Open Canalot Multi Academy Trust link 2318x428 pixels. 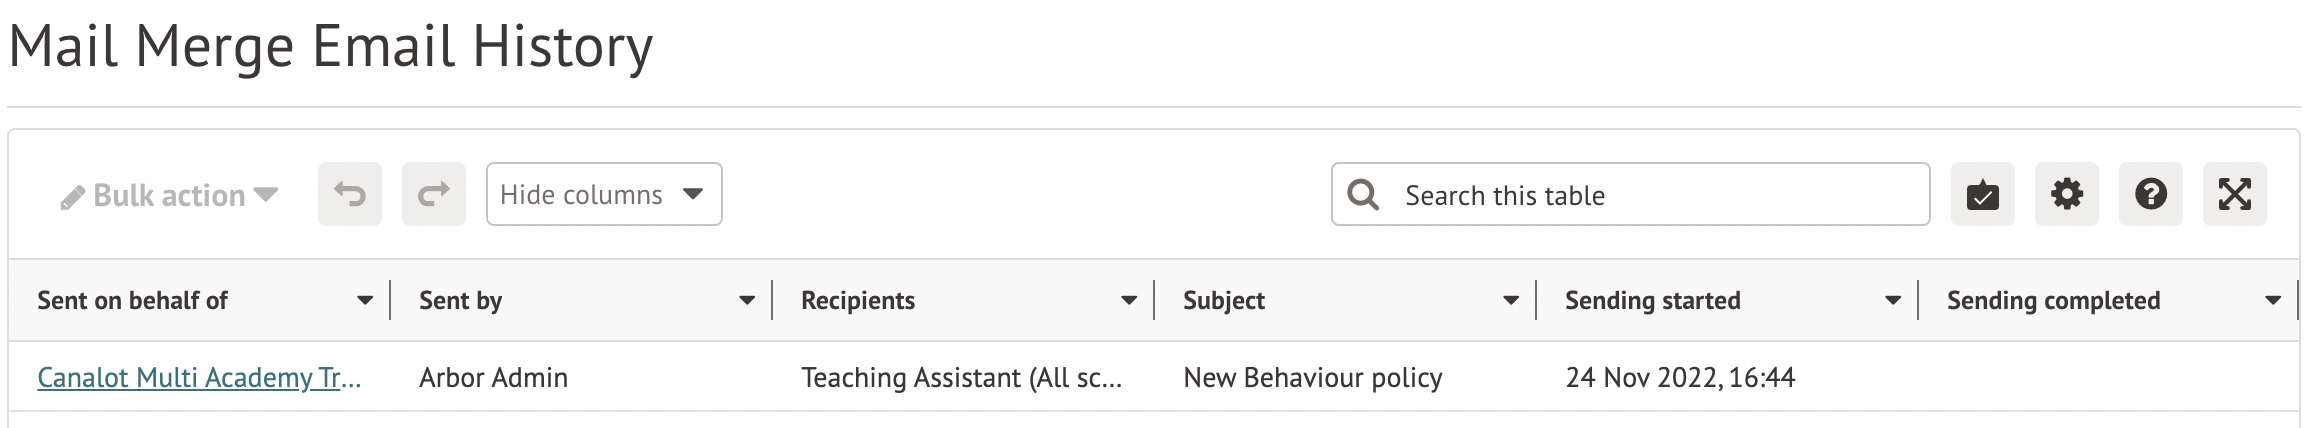pos(199,377)
